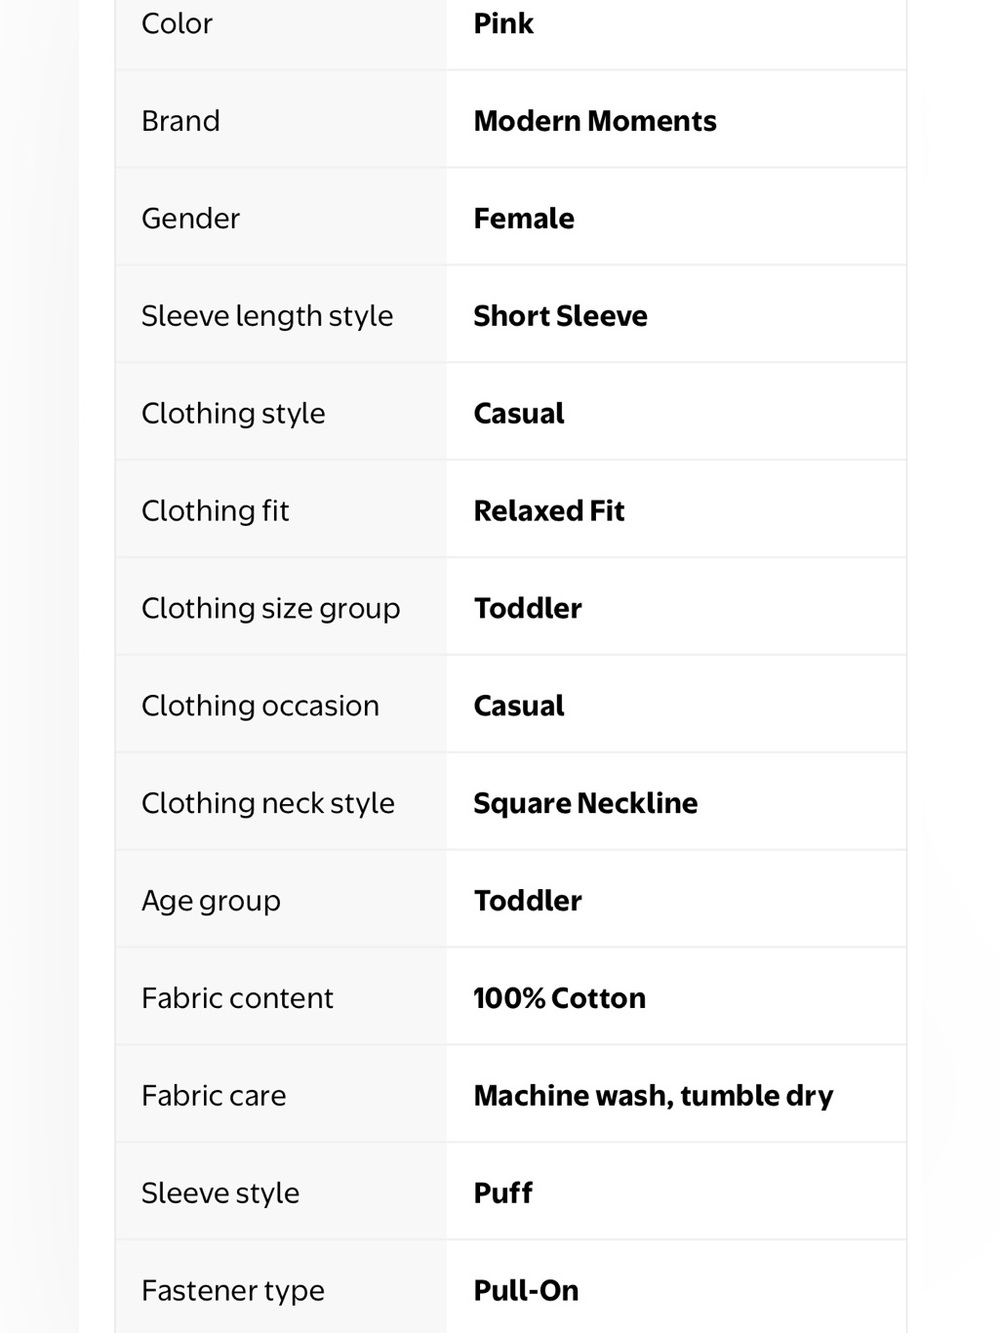Select the Sleeve length style label

pyautogui.click(x=267, y=316)
